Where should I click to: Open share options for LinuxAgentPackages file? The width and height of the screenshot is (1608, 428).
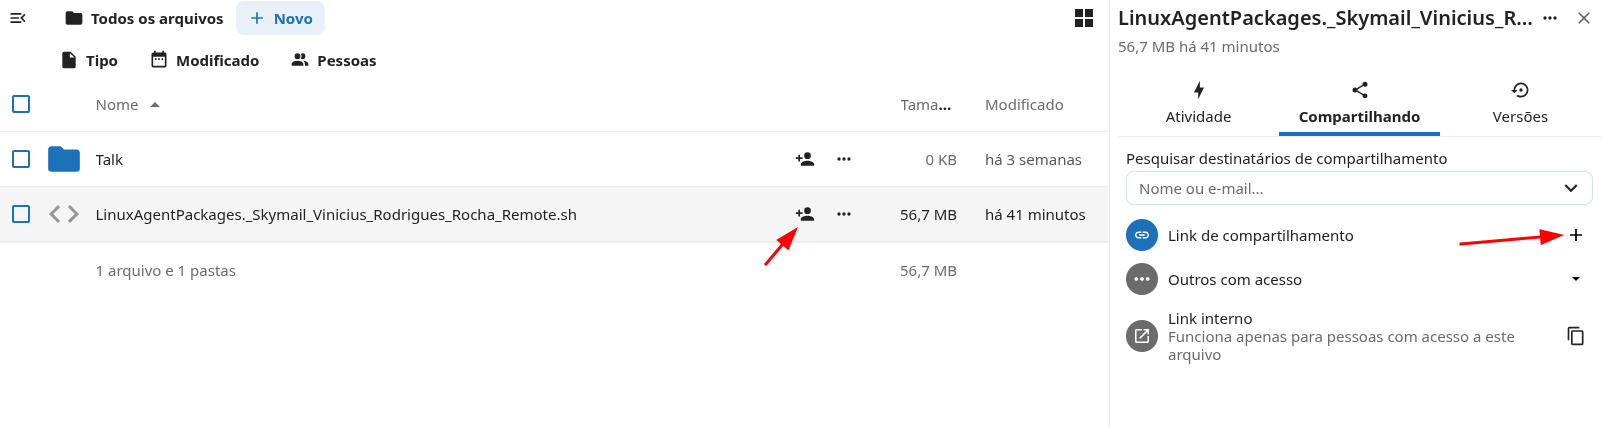click(805, 214)
